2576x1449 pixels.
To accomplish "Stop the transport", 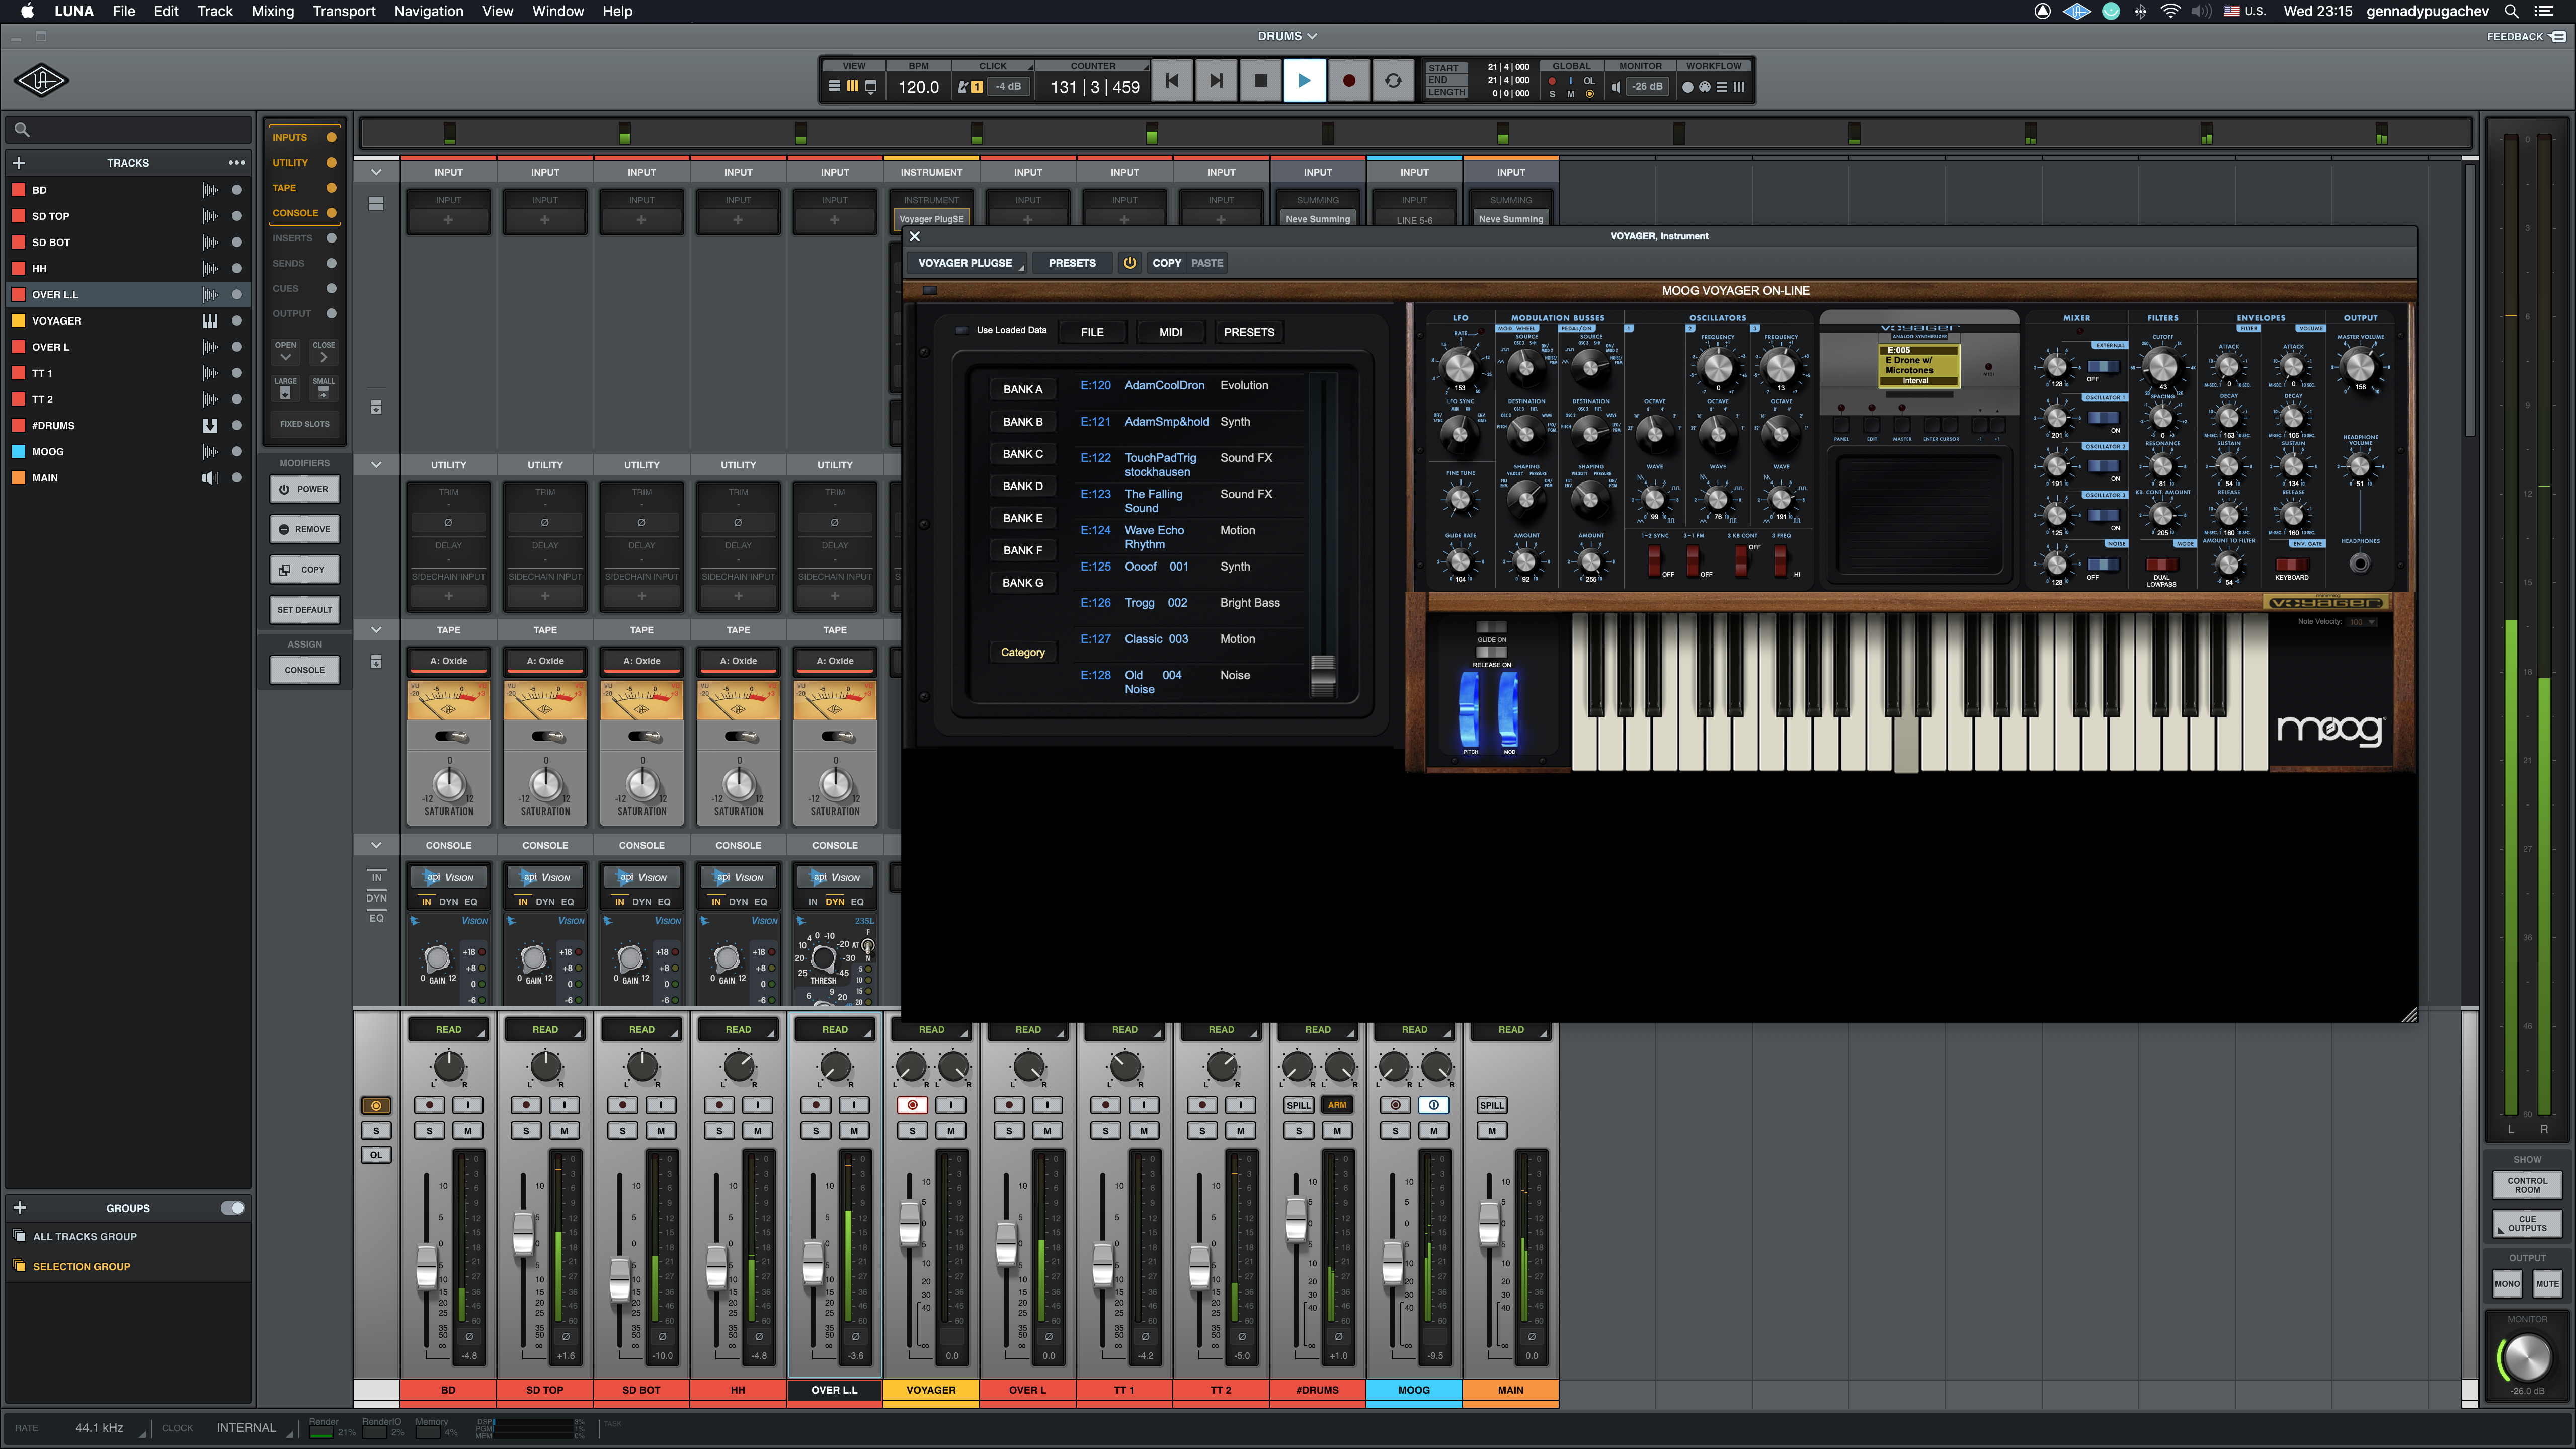I will pyautogui.click(x=1260, y=81).
